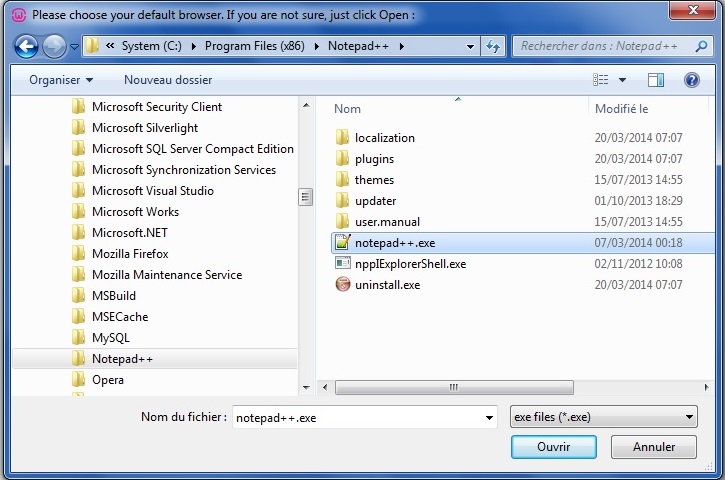Image resolution: width=725 pixels, height=480 pixels.
Task: Expand the arrow after System (C:) breadcrumb
Action: 193,46
